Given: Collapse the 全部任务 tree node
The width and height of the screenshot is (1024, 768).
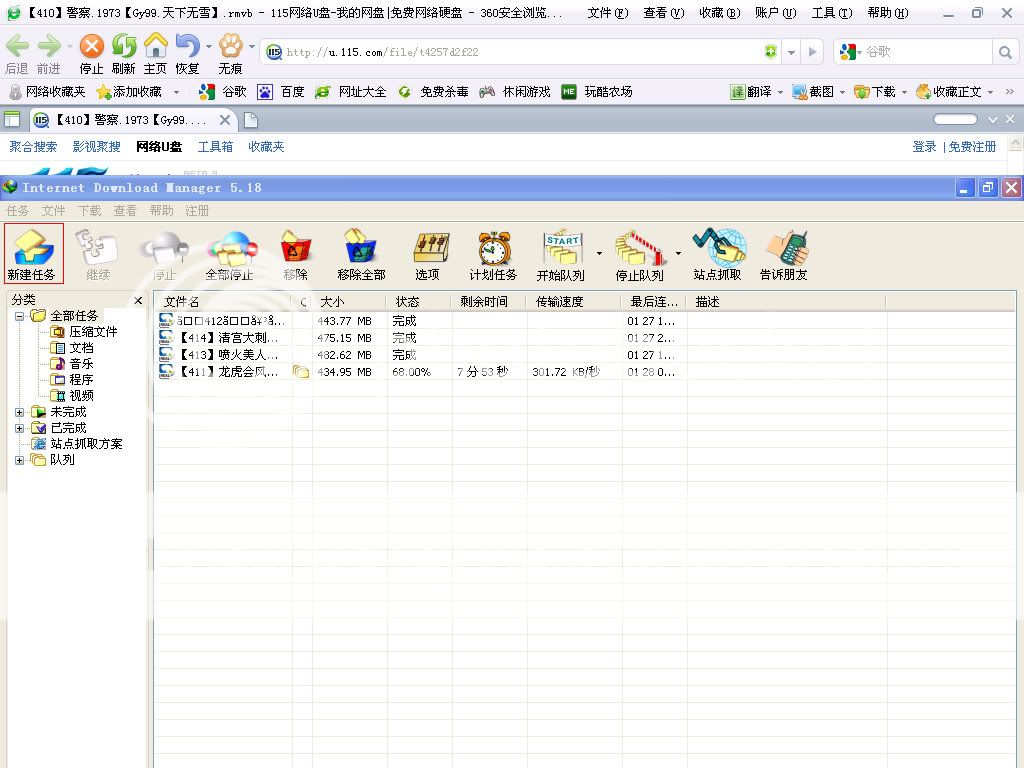Looking at the screenshot, I should coord(20,316).
